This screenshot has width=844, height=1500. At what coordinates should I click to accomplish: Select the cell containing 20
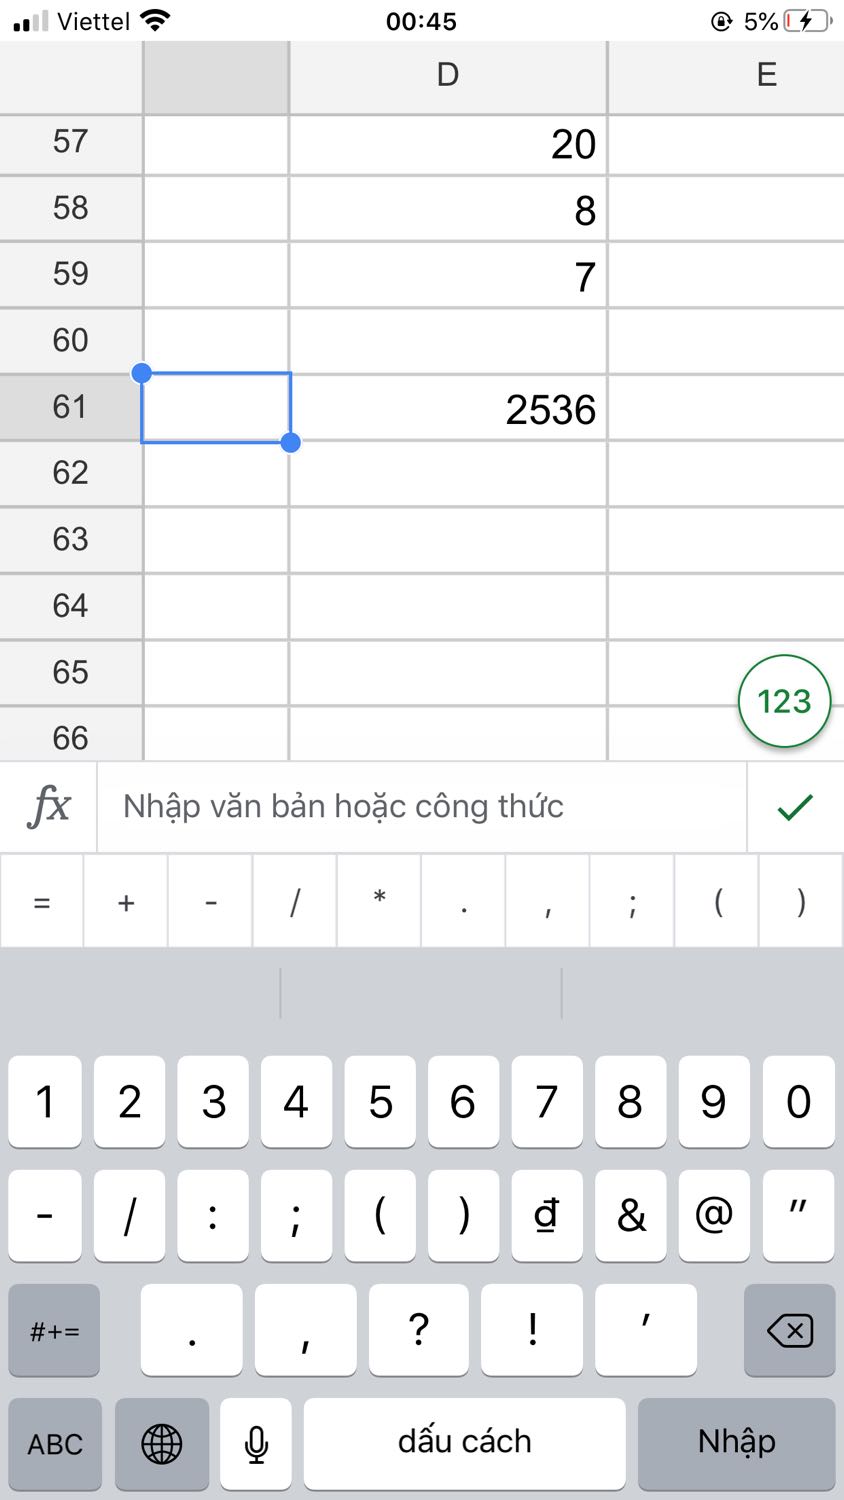(x=448, y=145)
